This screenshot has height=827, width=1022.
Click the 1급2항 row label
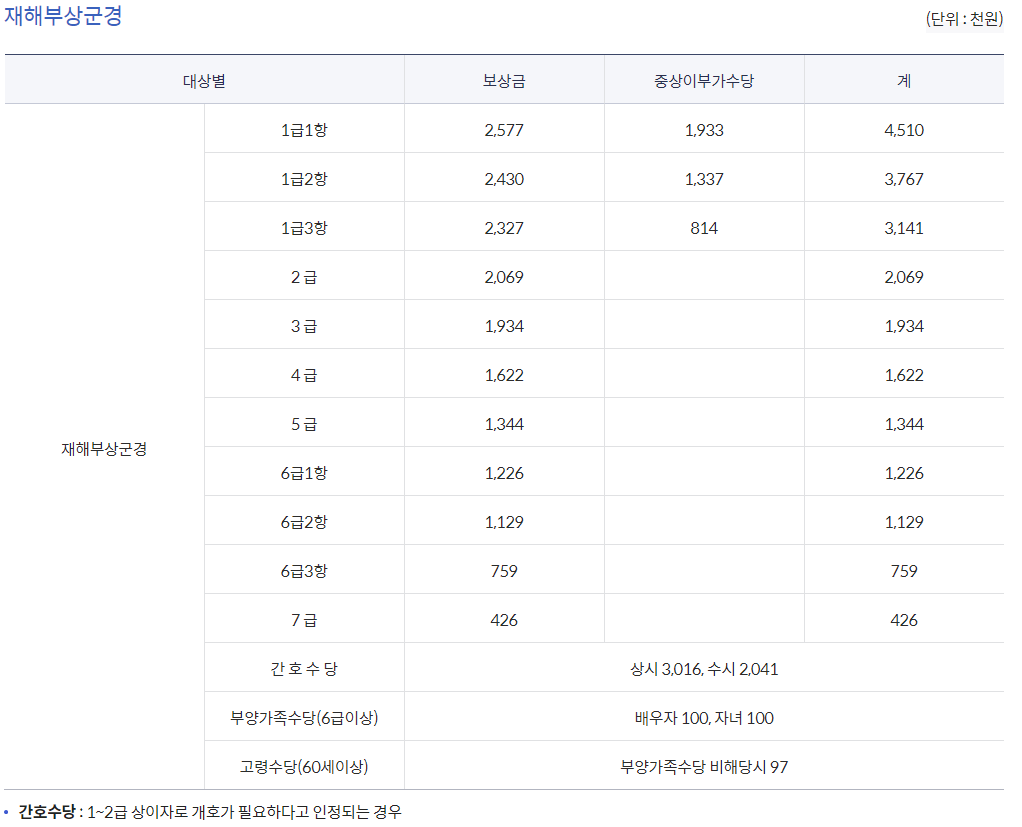[303, 178]
